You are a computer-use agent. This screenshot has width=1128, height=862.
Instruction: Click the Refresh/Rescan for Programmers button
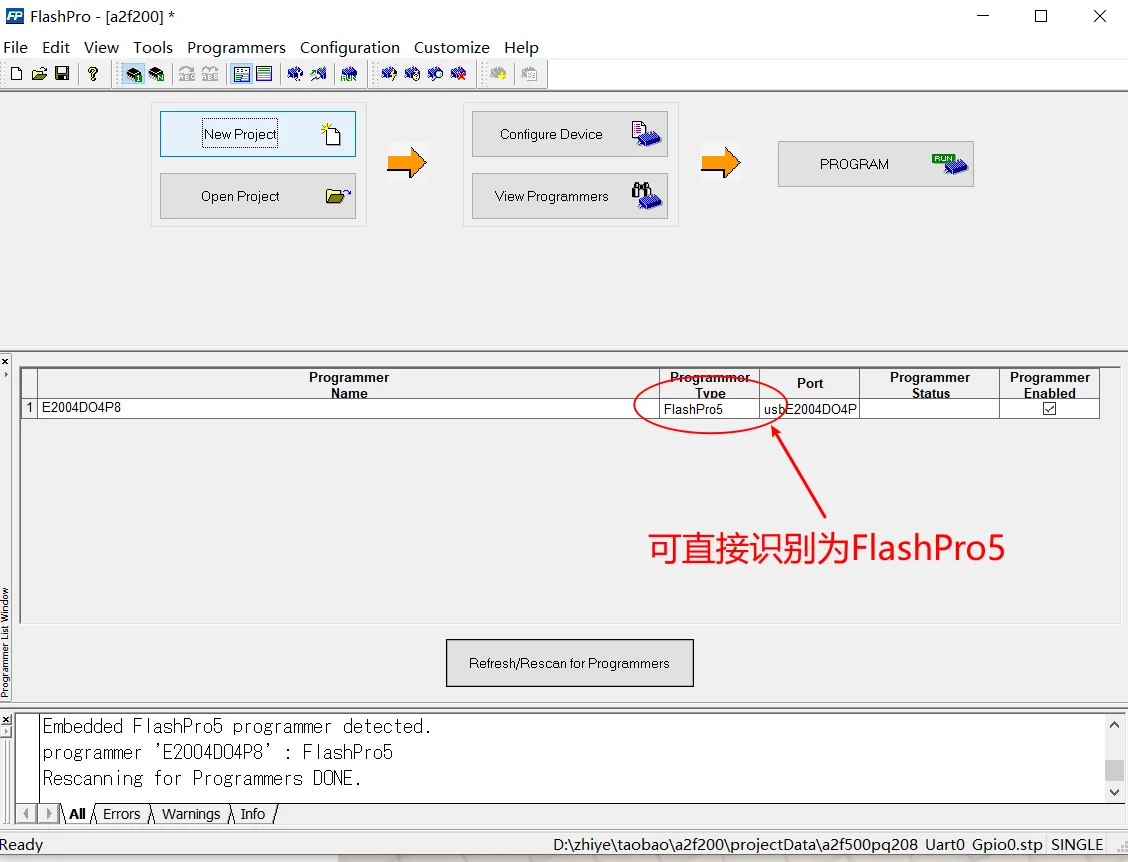tap(569, 662)
